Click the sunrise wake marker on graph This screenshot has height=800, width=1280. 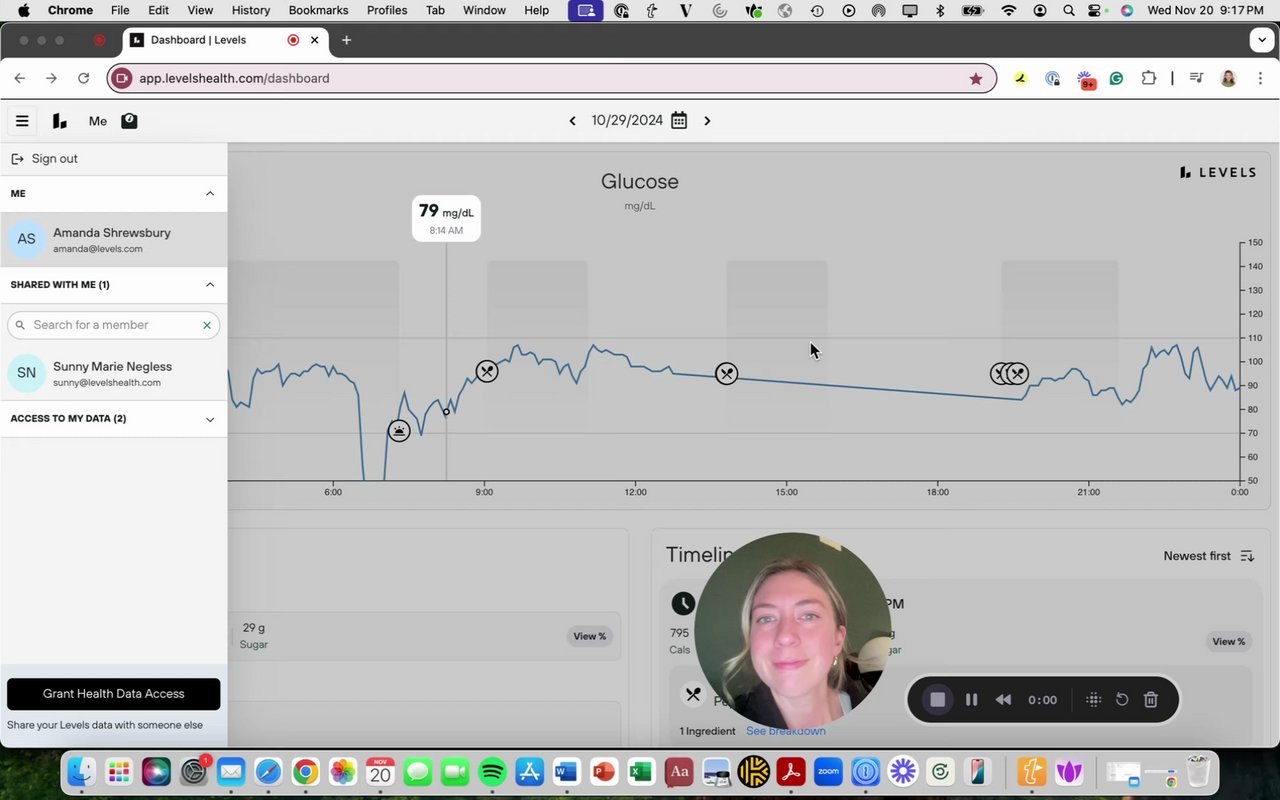pyautogui.click(x=399, y=431)
